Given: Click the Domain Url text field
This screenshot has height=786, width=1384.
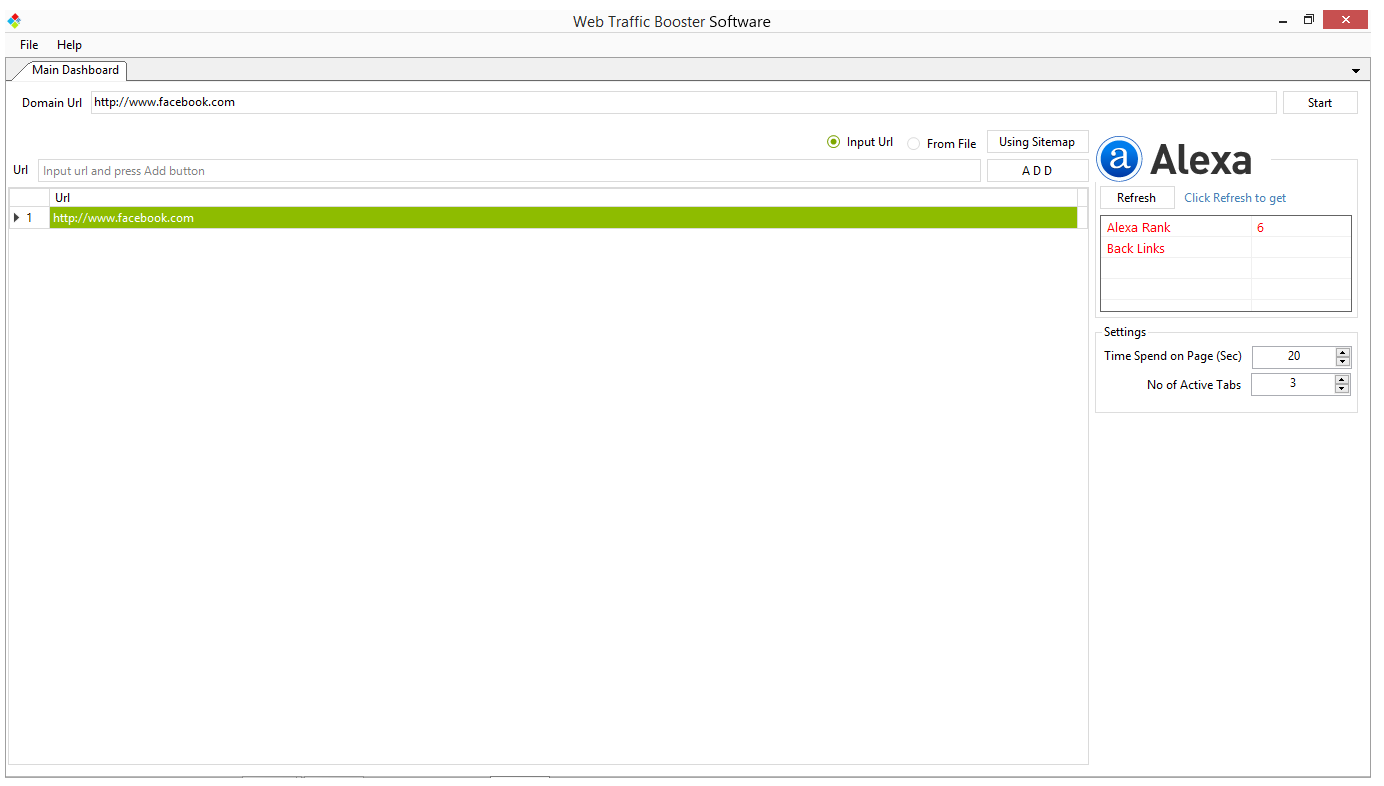Looking at the screenshot, I should click(x=683, y=102).
